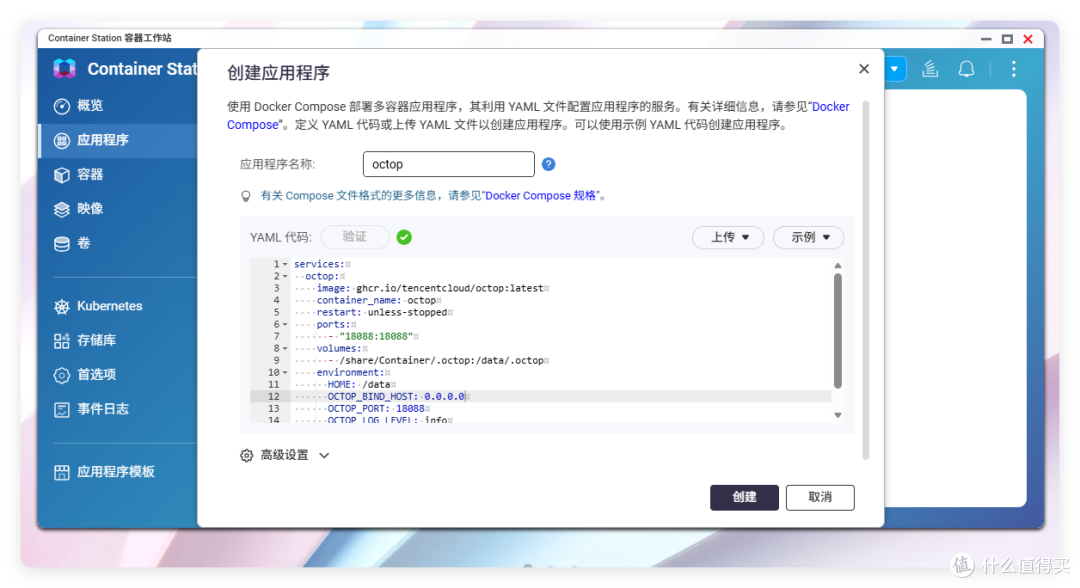
Task: Click the advanced settings gear icon
Action: pyautogui.click(x=247, y=456)
